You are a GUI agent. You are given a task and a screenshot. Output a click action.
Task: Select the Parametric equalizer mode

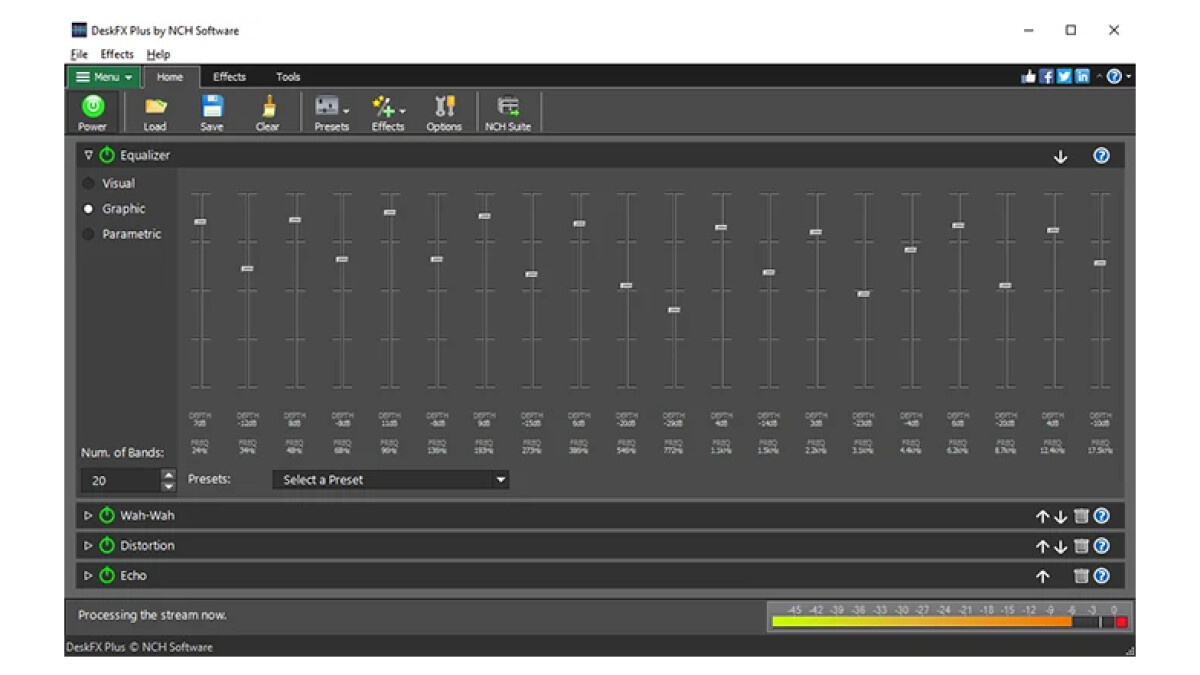[90, 234]
